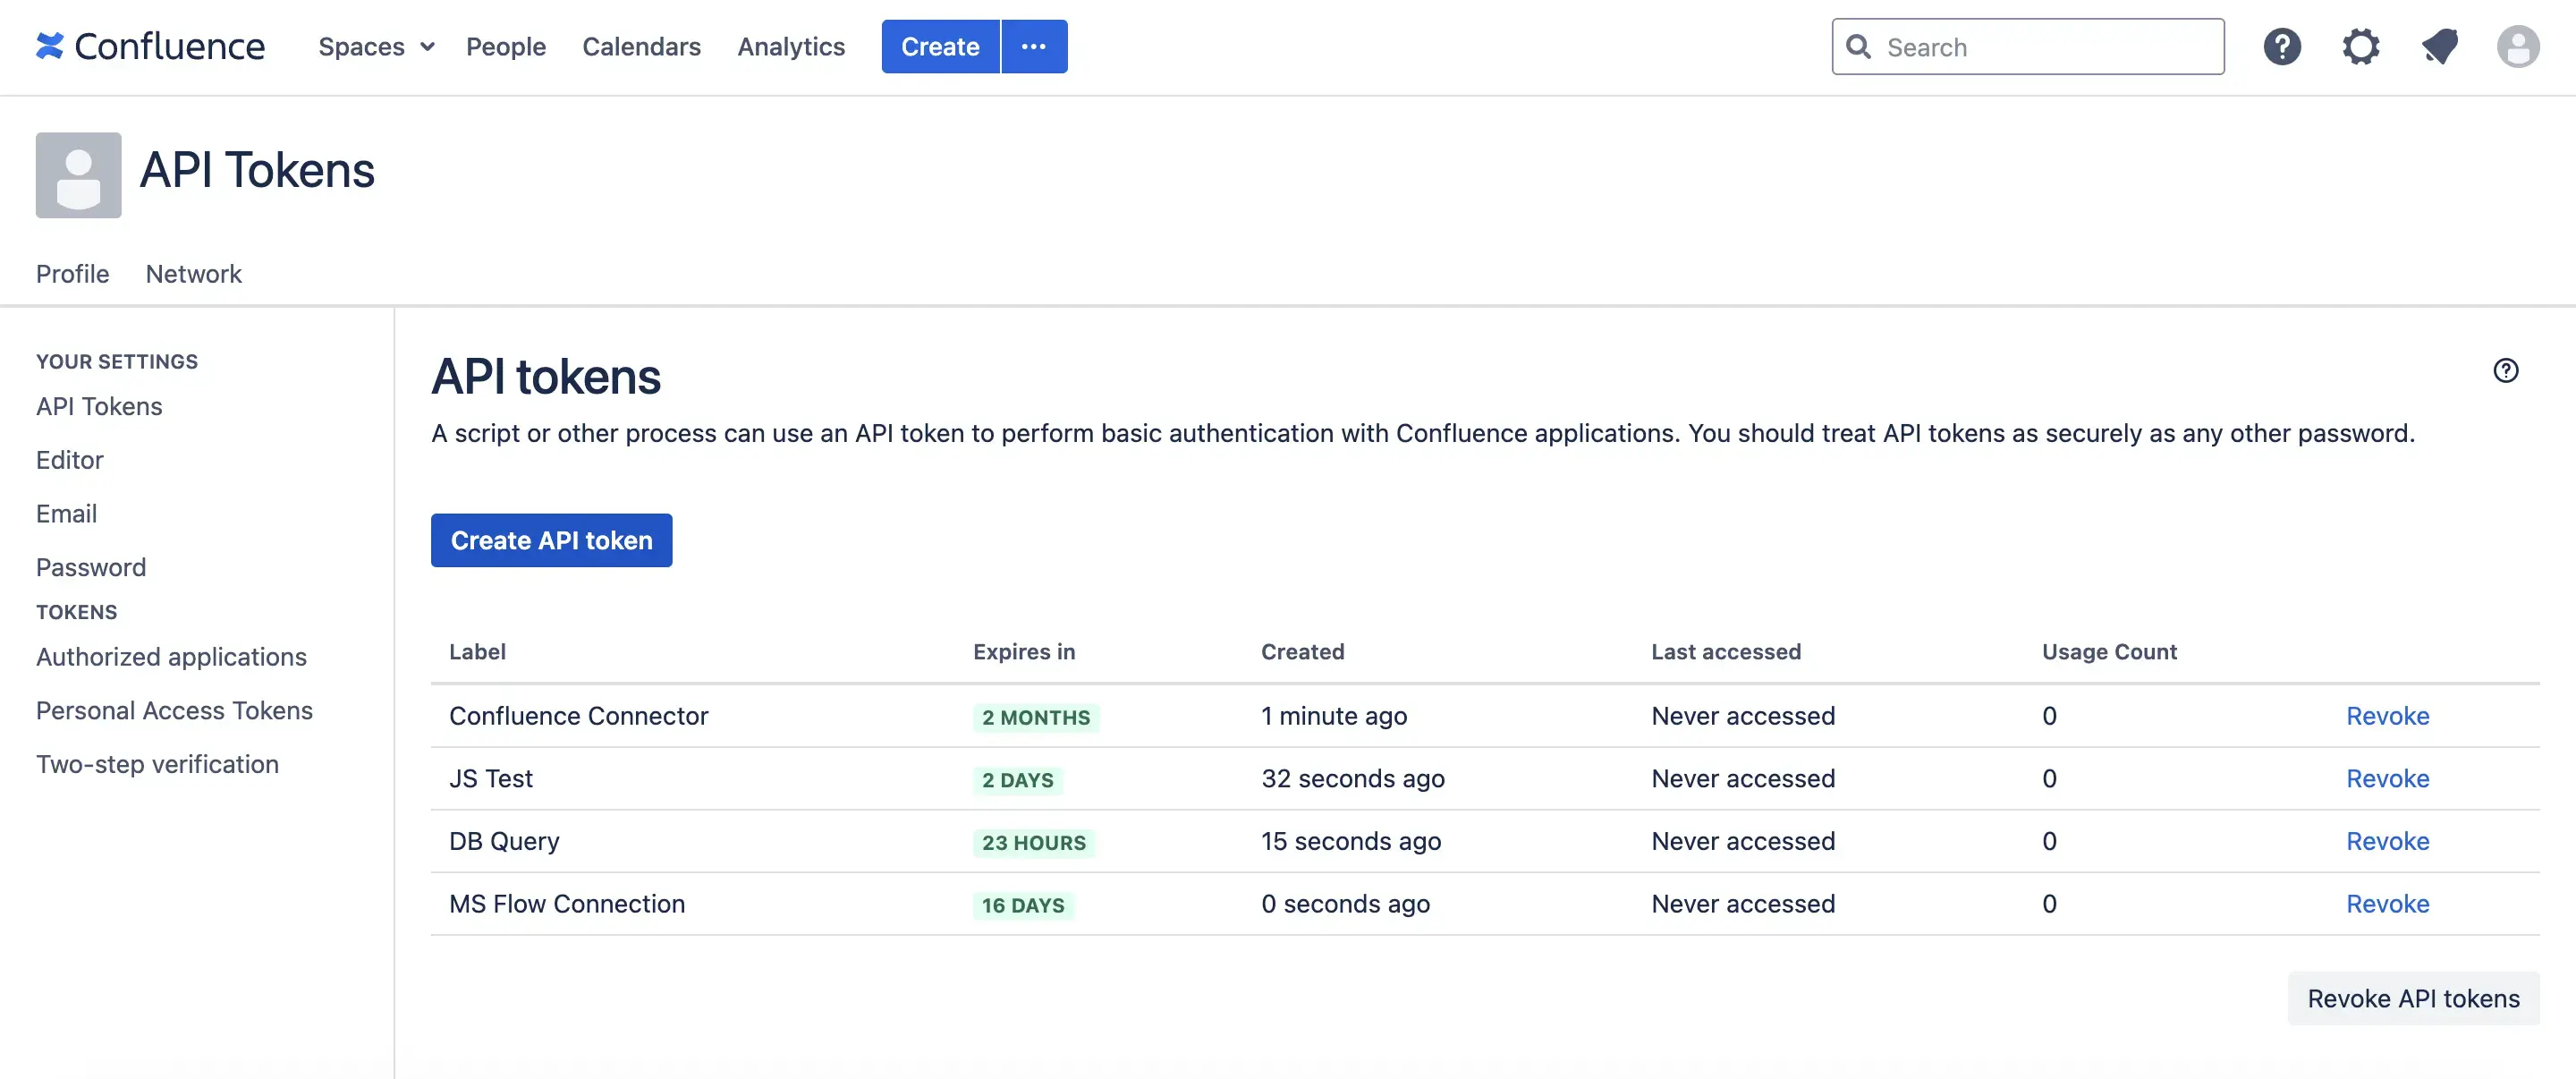Revoke the DB Query token
This screenshot has height=1079, width=2576.
click(2387, 841)
